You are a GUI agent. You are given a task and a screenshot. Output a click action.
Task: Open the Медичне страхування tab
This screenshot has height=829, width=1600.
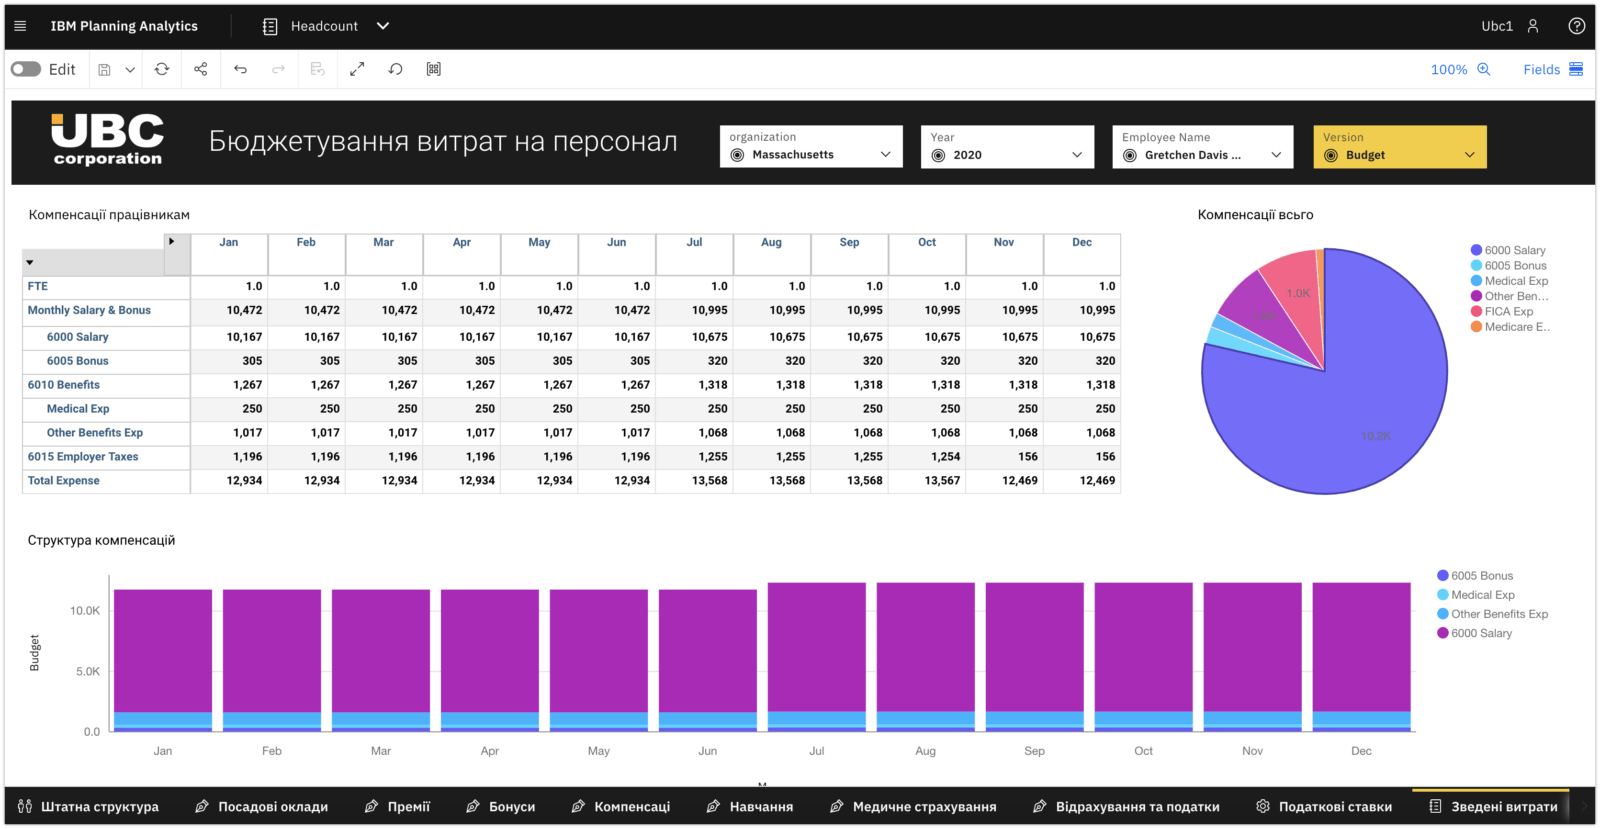[913, 806]
